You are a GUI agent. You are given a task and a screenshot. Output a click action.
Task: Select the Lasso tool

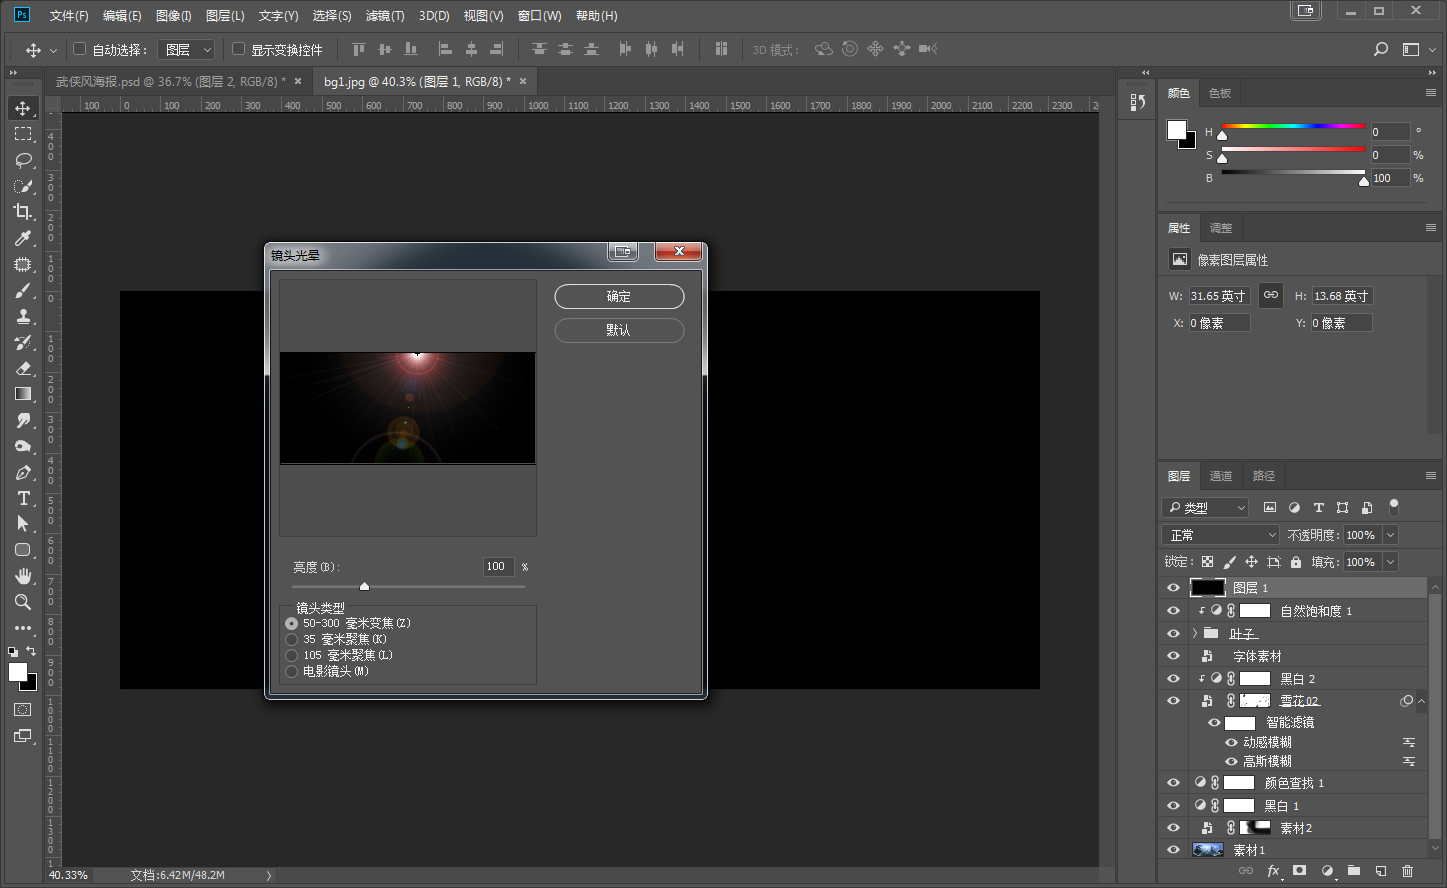click(23, 160)
